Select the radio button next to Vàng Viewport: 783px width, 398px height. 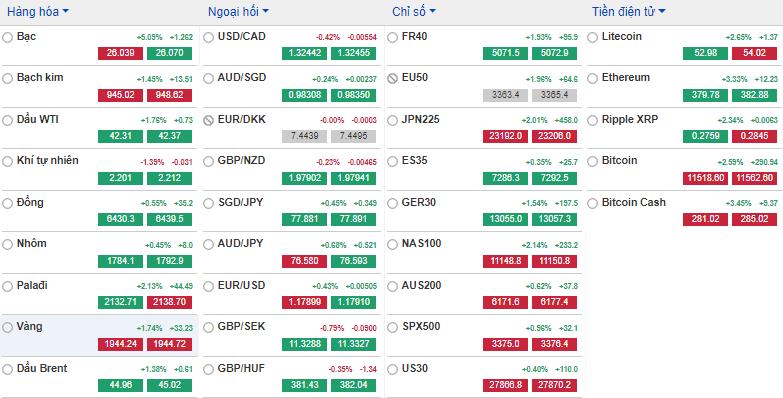pyautogui.click(x=7, y=328)
